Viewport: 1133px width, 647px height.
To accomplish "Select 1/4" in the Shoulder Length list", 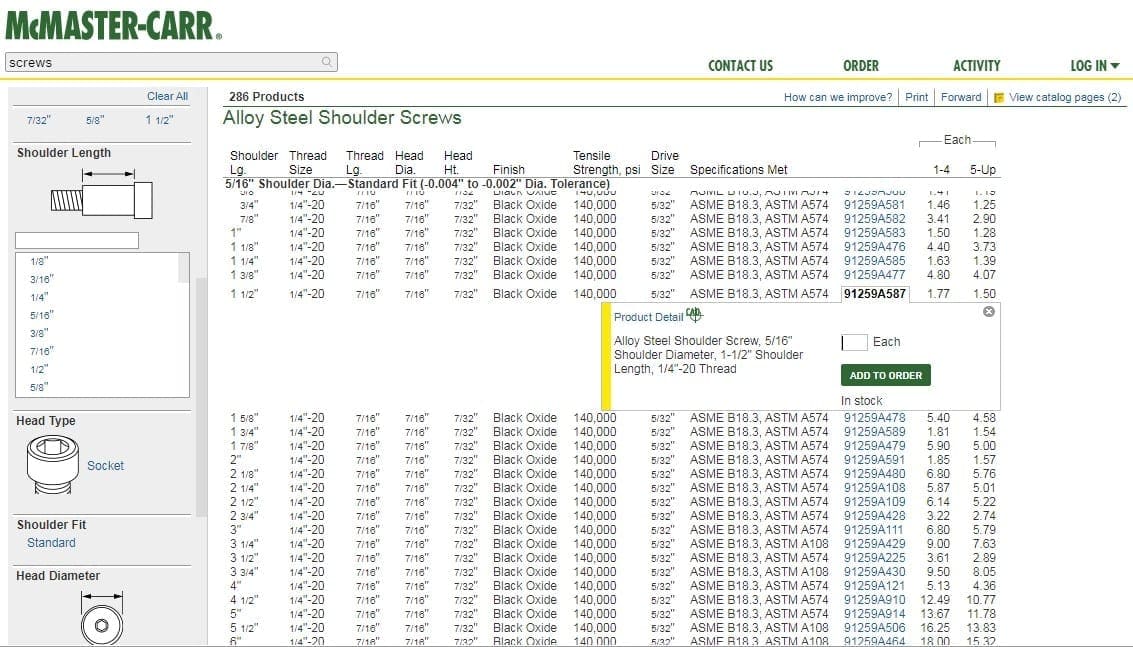I will coord(39,297).
